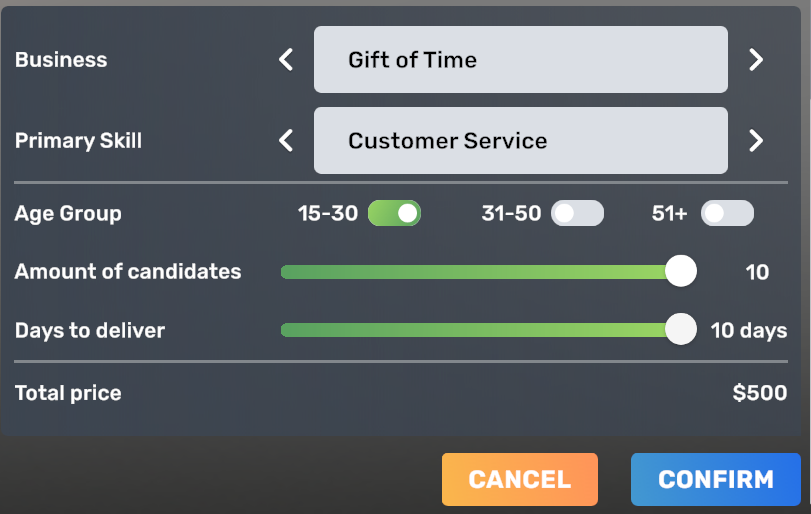Click the Amount of candidates slider handle
Viewport: 811px width, 514px height.
(x=681, y=271)
